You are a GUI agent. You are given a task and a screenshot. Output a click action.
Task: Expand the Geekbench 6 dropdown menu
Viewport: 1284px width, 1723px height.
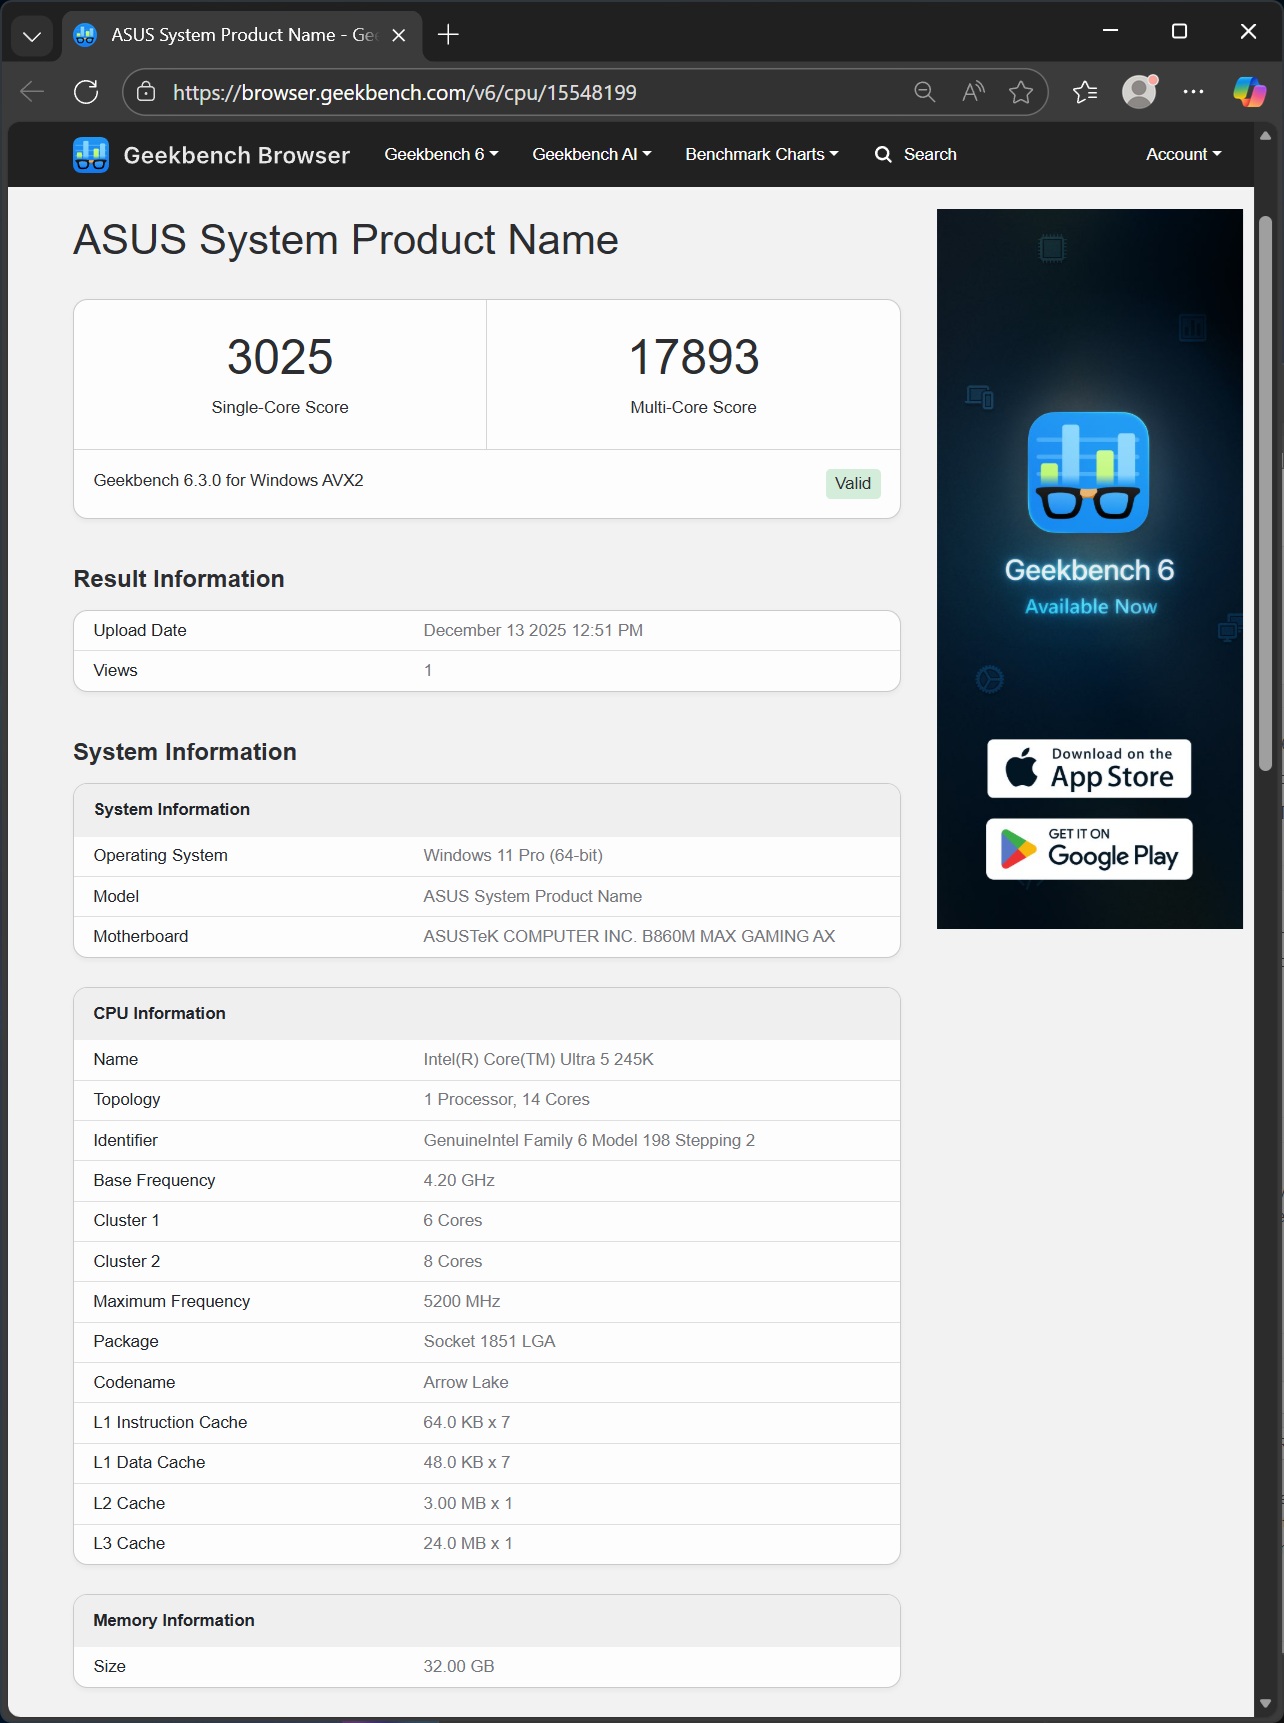pyautogui.click(x=441, y=154)
